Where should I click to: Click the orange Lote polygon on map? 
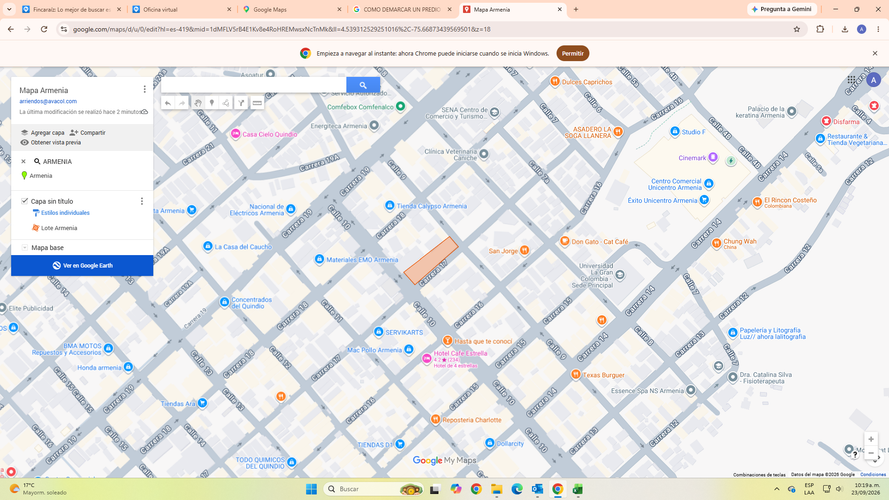[x=430, y=261]
